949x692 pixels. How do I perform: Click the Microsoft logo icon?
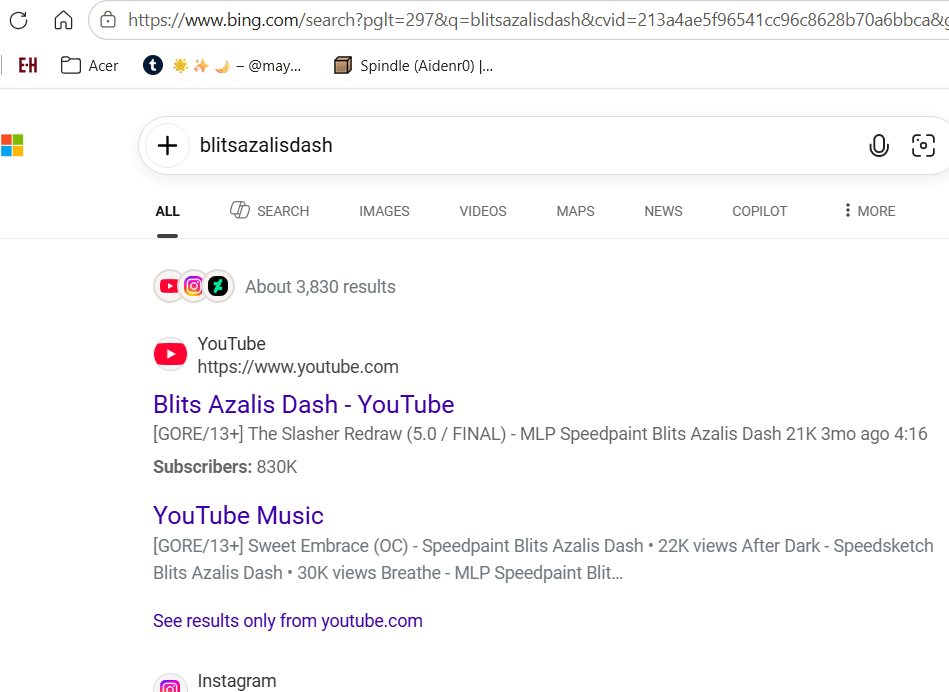(12, 145)
